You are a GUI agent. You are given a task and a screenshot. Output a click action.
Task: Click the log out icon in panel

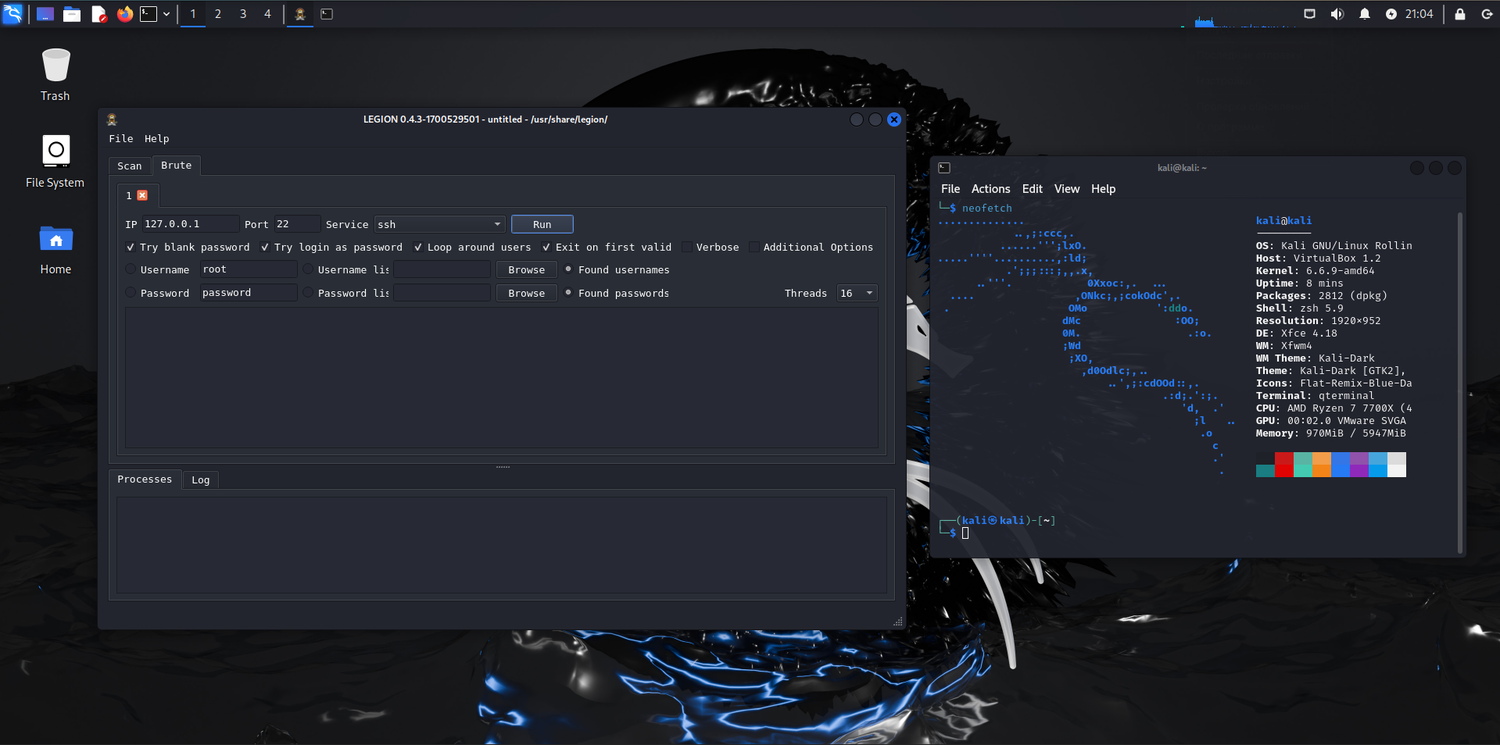click(1485, 14)
